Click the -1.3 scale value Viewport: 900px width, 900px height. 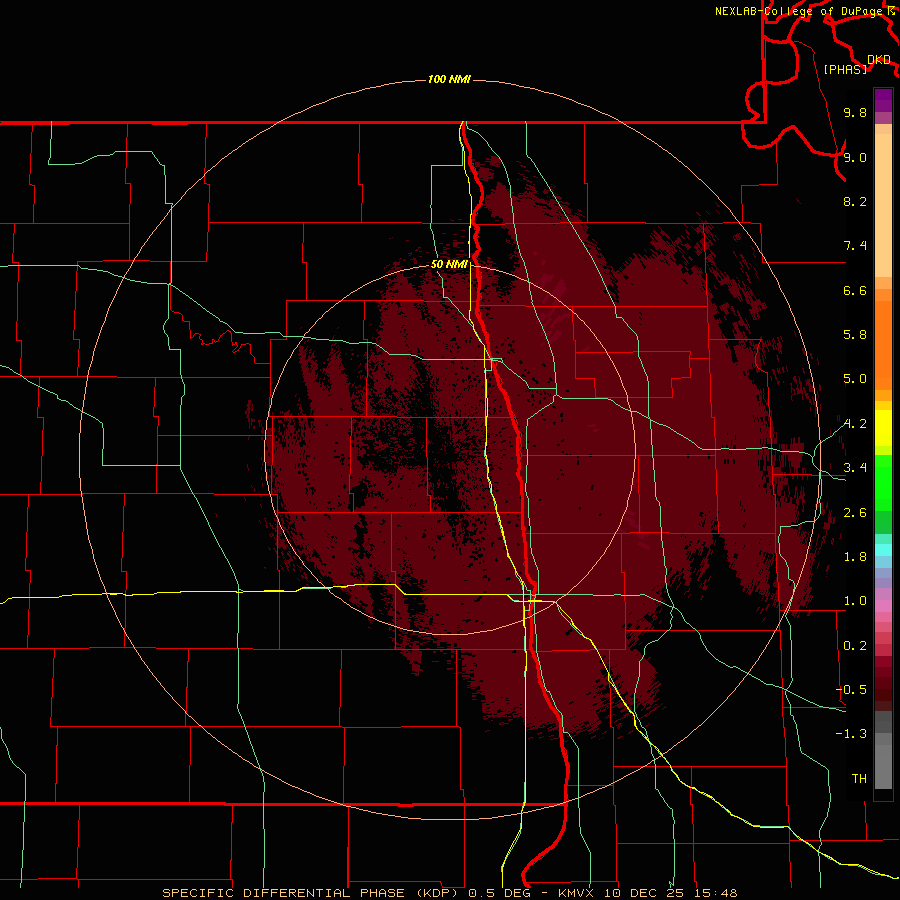point(851,734)
